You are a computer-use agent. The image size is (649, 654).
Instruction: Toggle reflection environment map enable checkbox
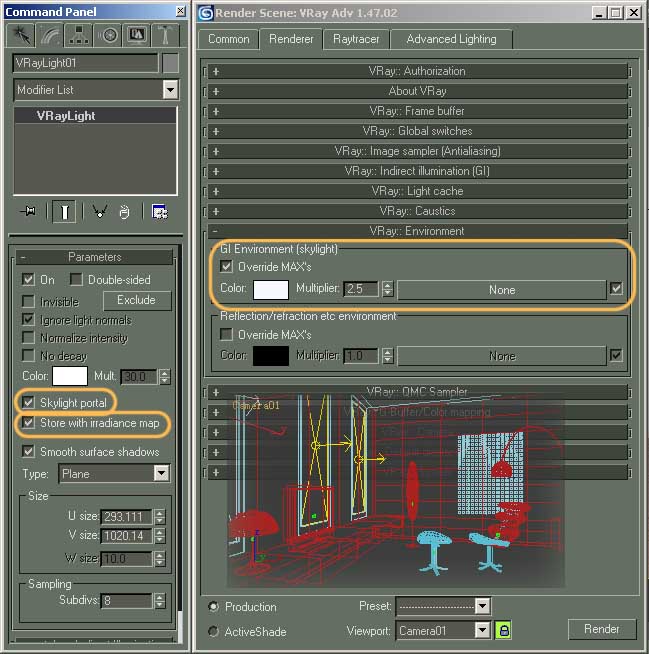tap(616, 355)
